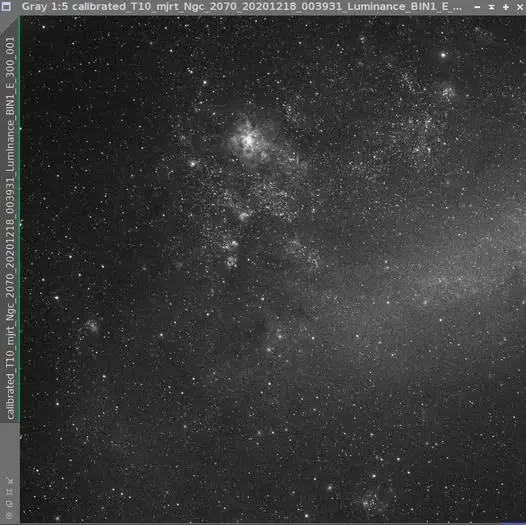Click the bright Tarantula Nebula core
The width and height of the screenshot is (526, 525).
[249, 140]
